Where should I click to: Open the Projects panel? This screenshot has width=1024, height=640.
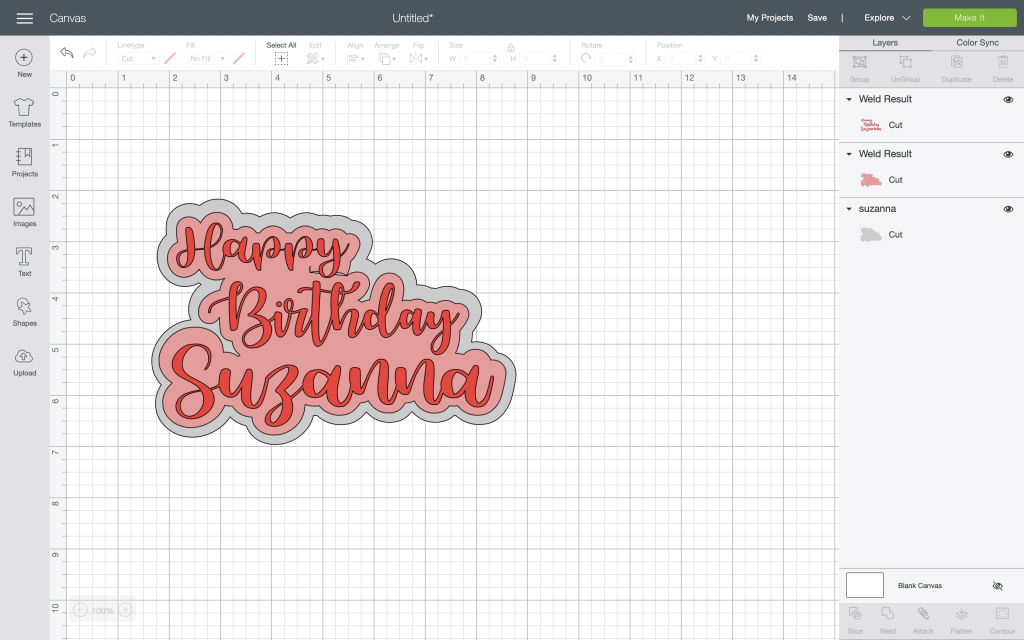click(x=24, y=162)
